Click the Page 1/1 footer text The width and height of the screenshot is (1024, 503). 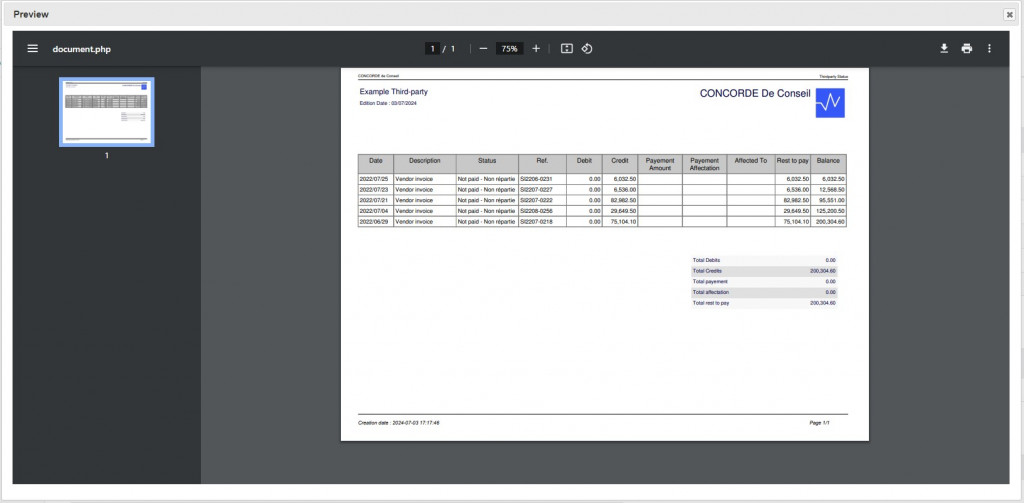tap(820, 423)
